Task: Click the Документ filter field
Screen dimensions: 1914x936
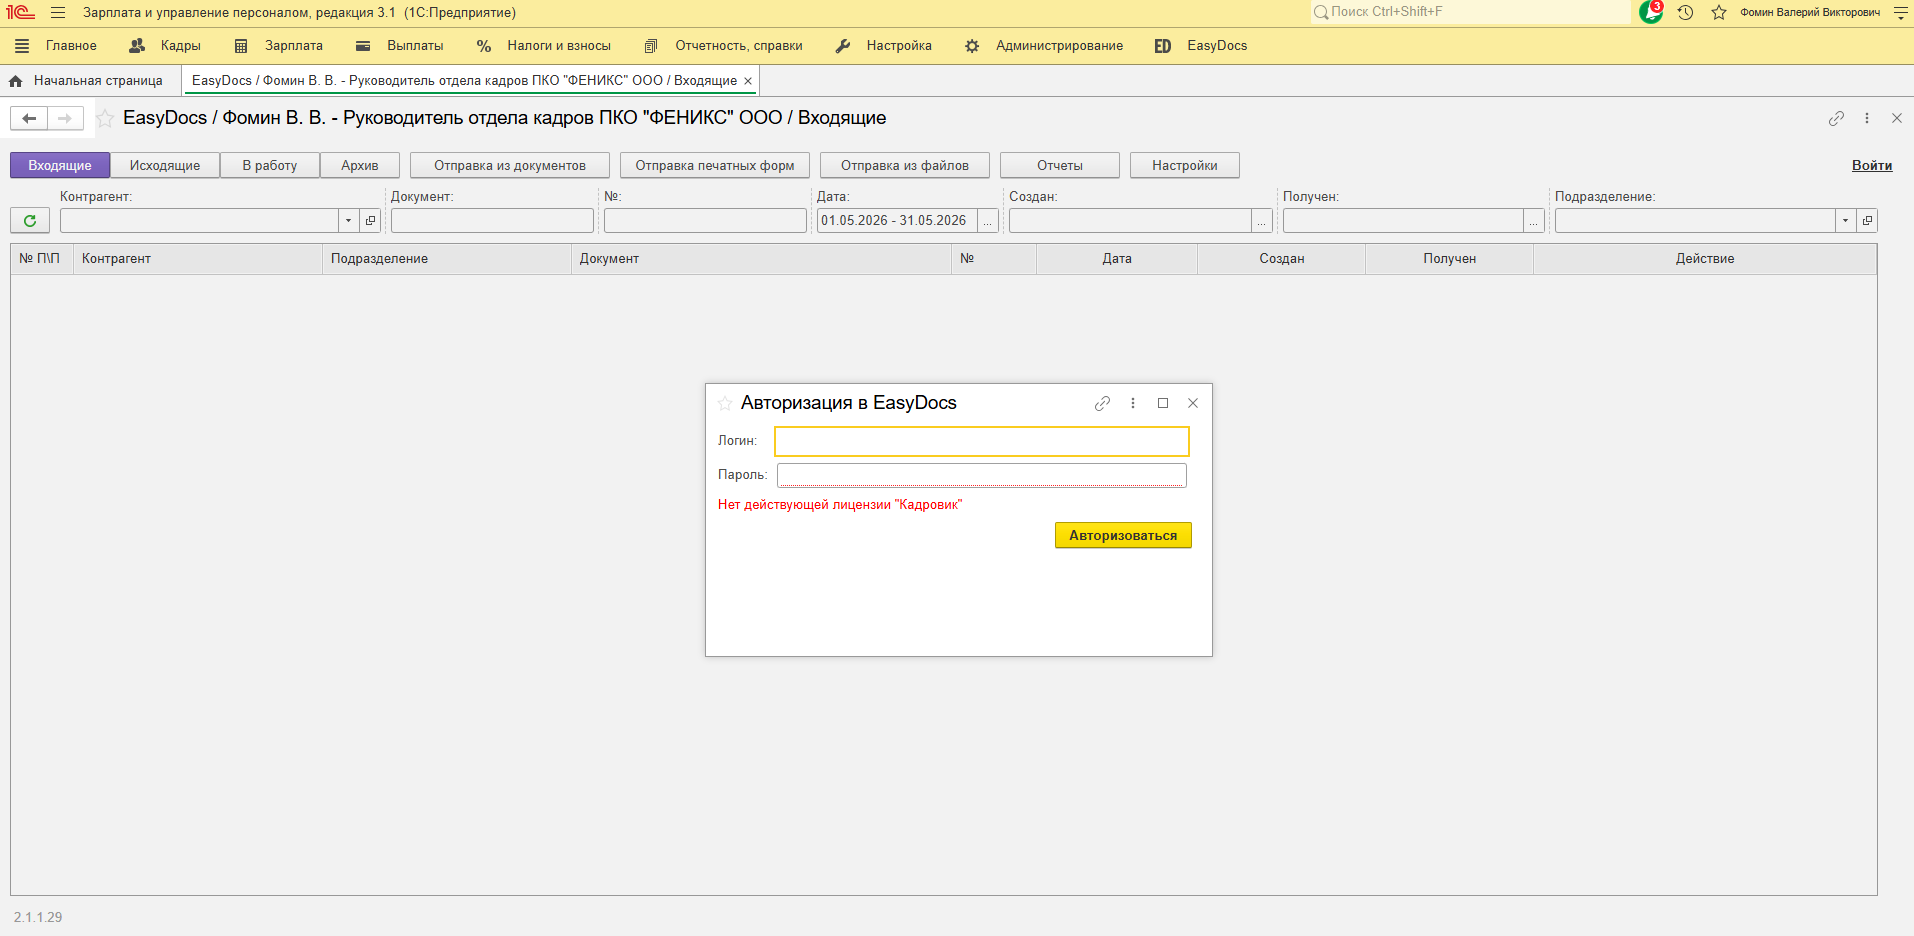Action: tap(492, 220)
